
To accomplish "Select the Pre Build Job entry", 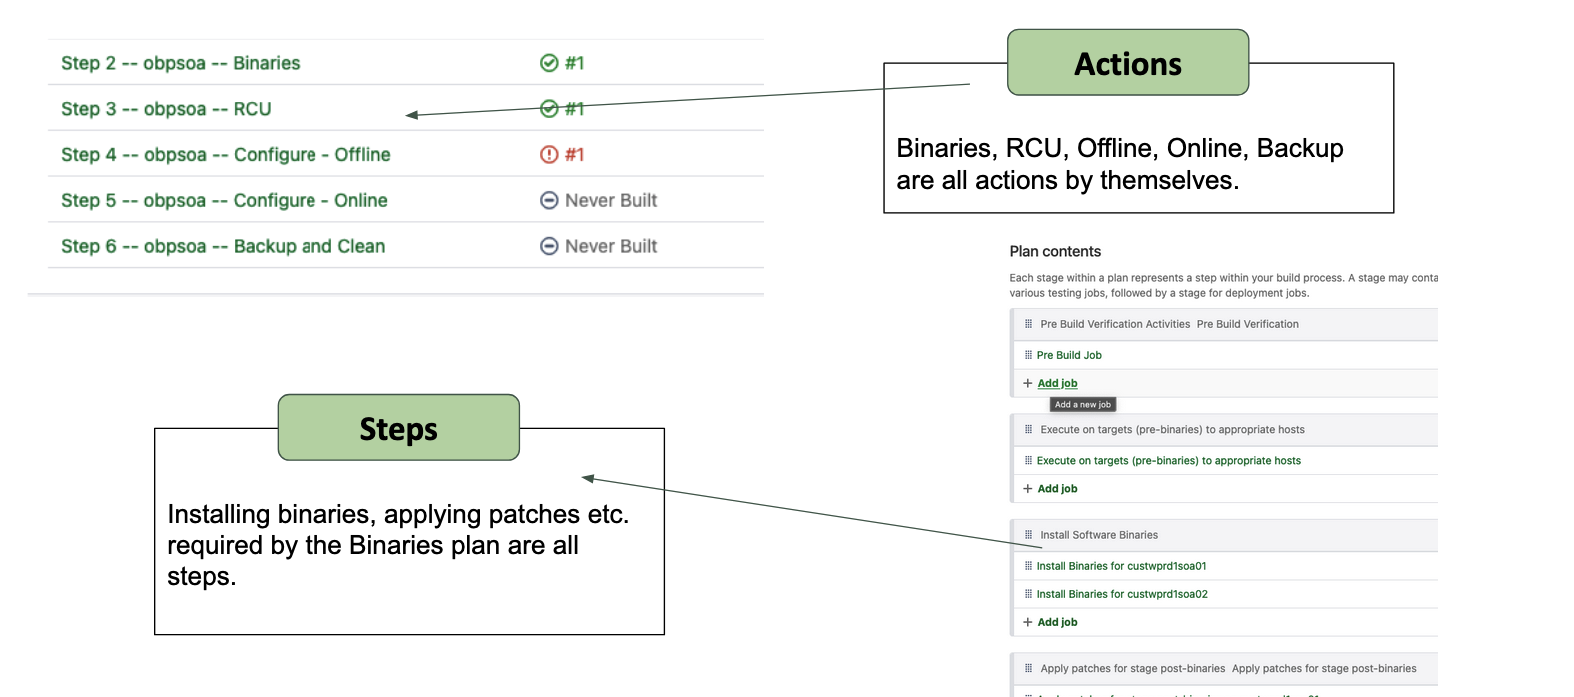I will click(x=1069, y=355).
